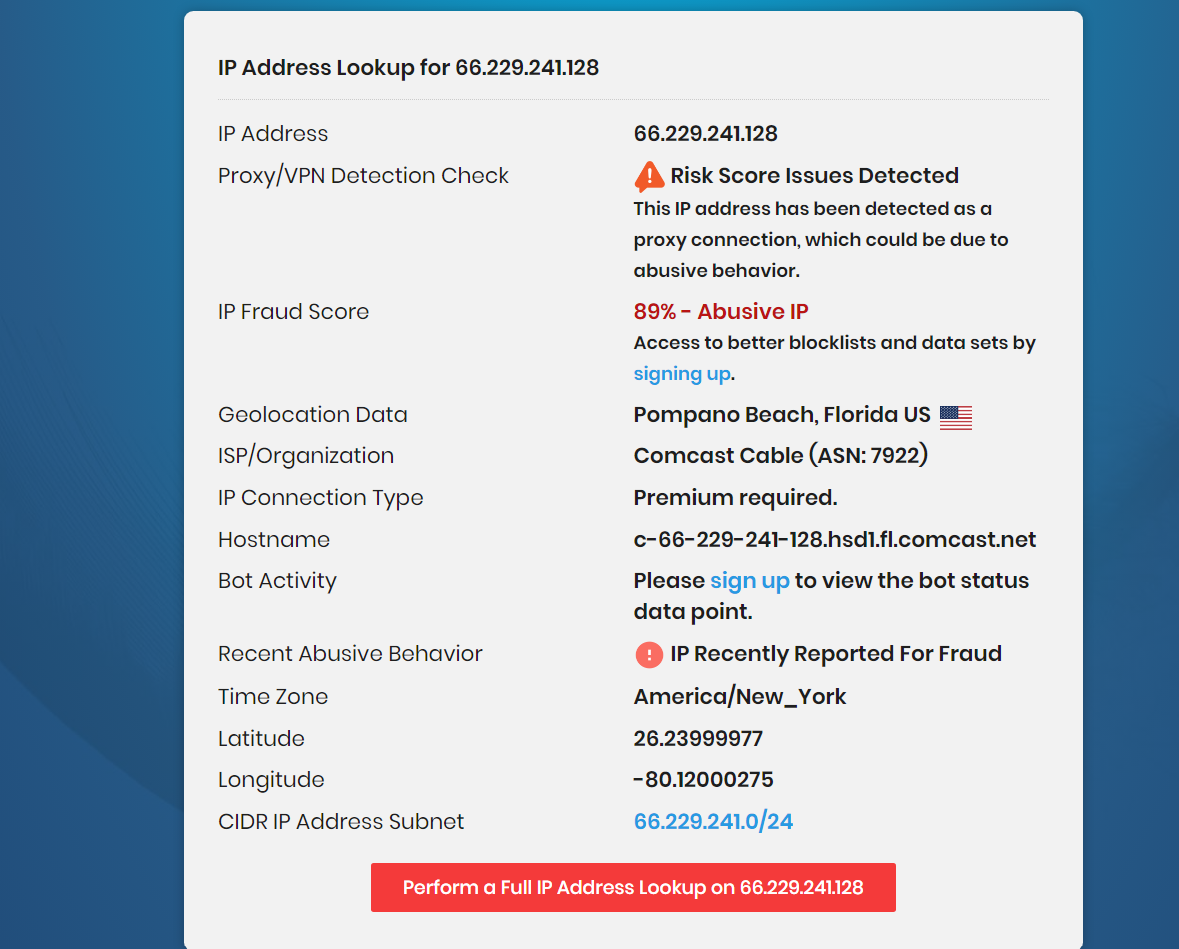The height and width of the screenshot is (949, 1179).
Task: Click the '89% - Abusive IP' score
Action: 721,312
